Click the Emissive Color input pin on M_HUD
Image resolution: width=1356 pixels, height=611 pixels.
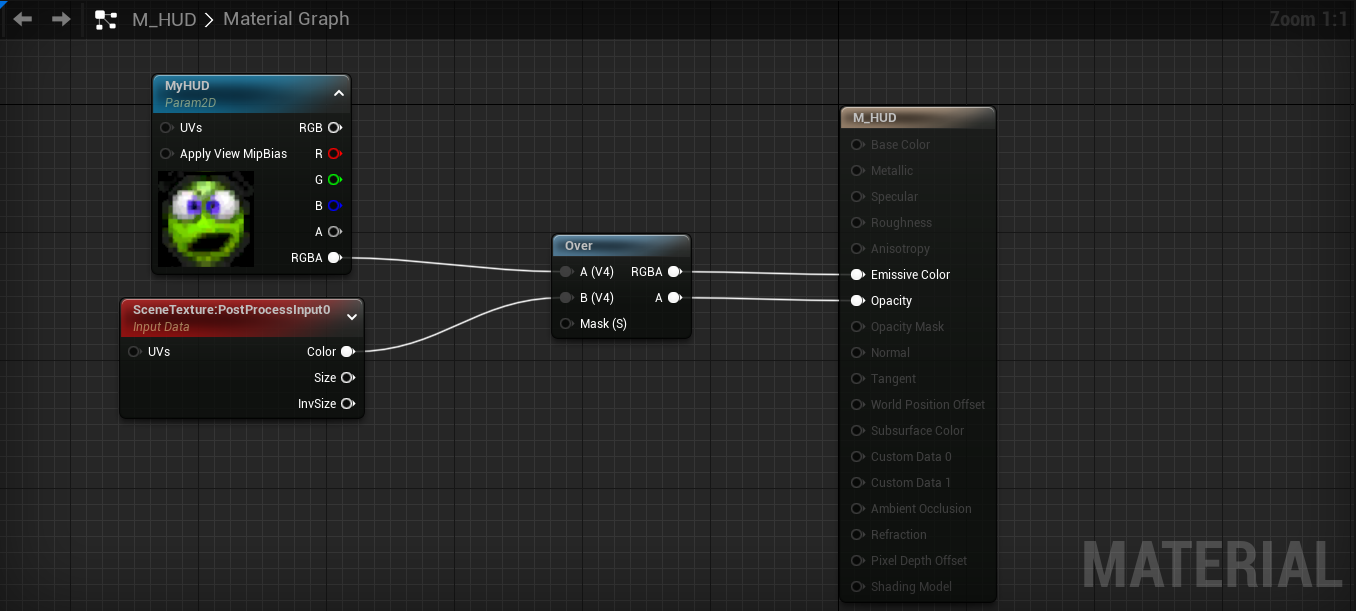[x=857, y=274]
